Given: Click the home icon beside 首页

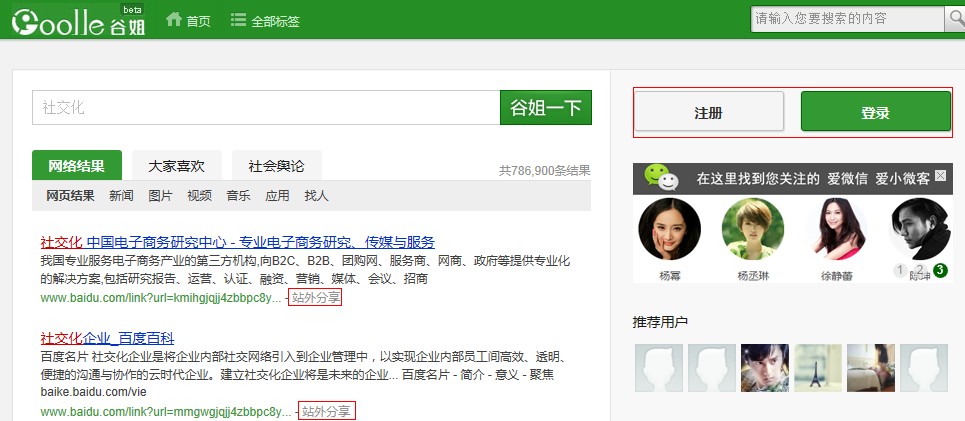Looking at the screenshot, I should [x=174, y=20].
